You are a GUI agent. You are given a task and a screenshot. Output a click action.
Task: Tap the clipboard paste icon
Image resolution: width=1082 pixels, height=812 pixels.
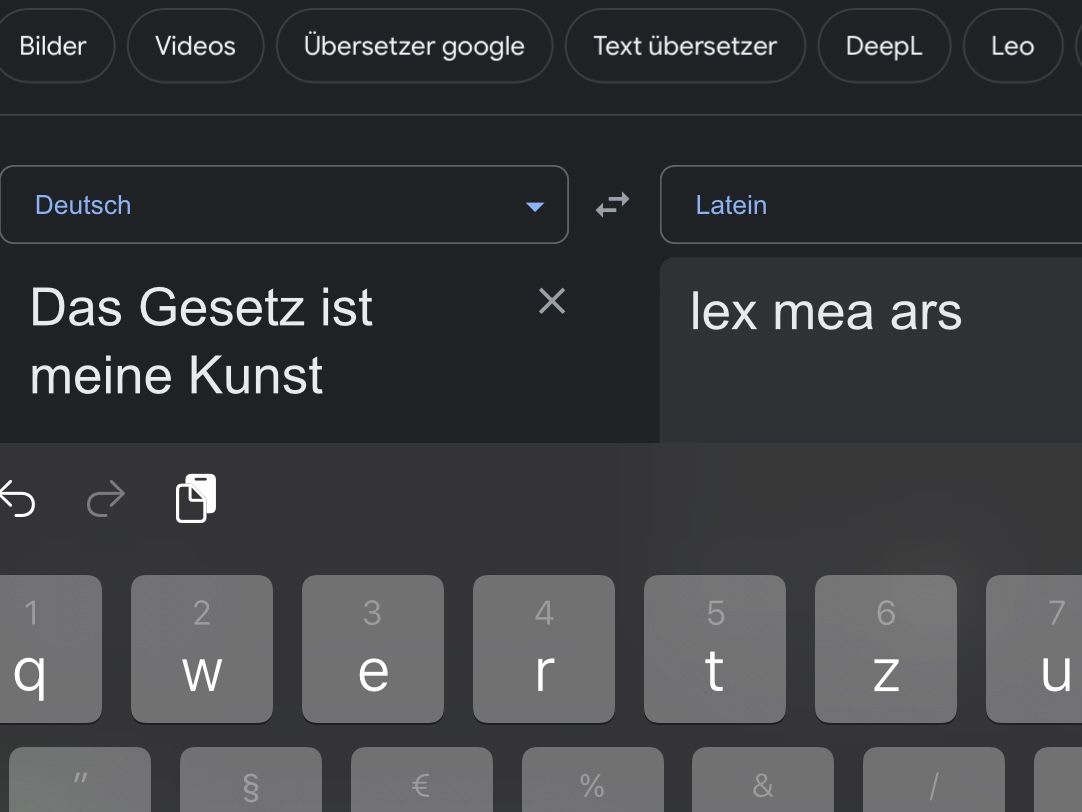pyautogui.click(x=196, y=498)
